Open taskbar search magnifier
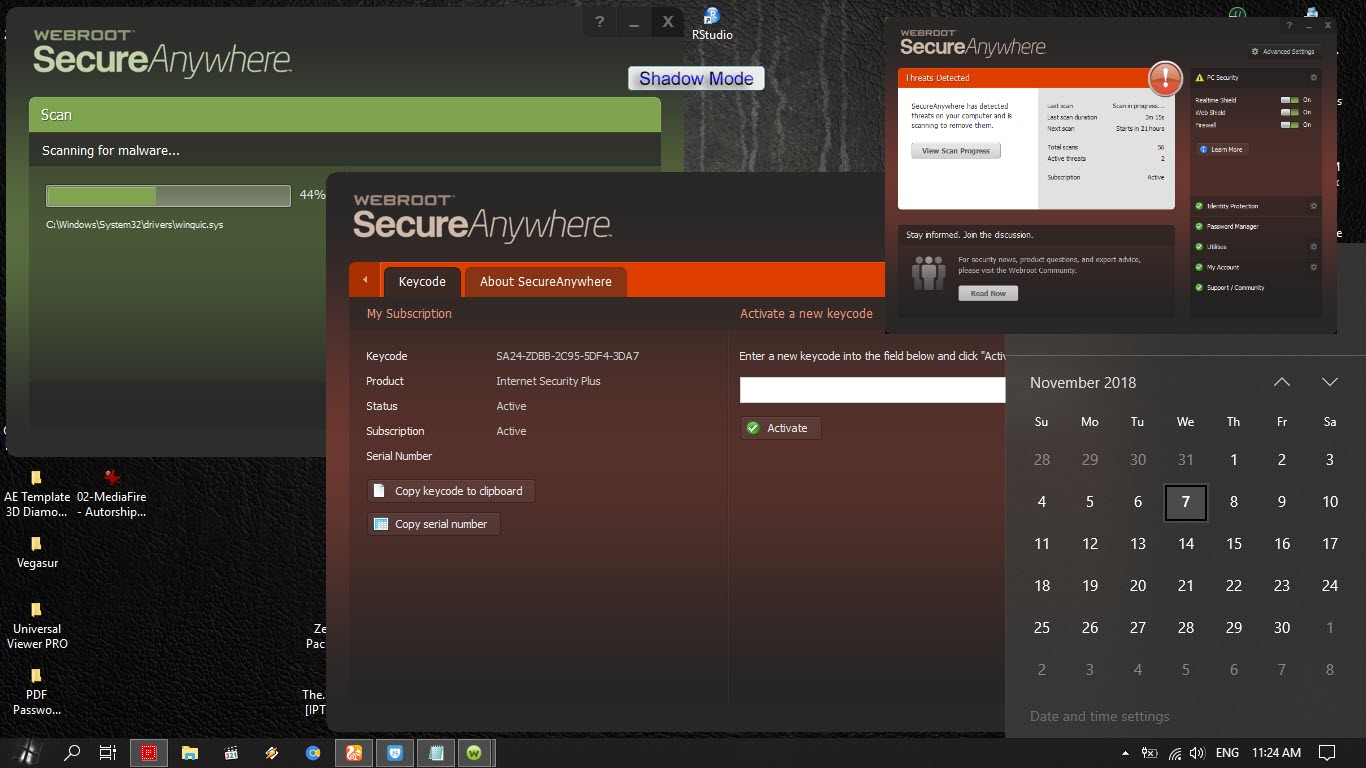This screenshot has width=1366, height=768. click(72, 752)
